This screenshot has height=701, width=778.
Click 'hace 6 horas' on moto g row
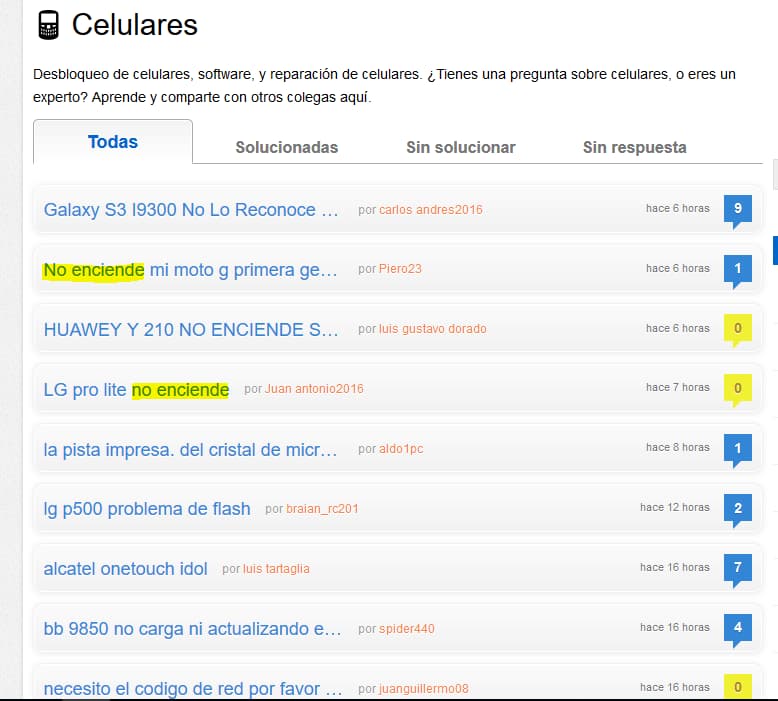678,268
